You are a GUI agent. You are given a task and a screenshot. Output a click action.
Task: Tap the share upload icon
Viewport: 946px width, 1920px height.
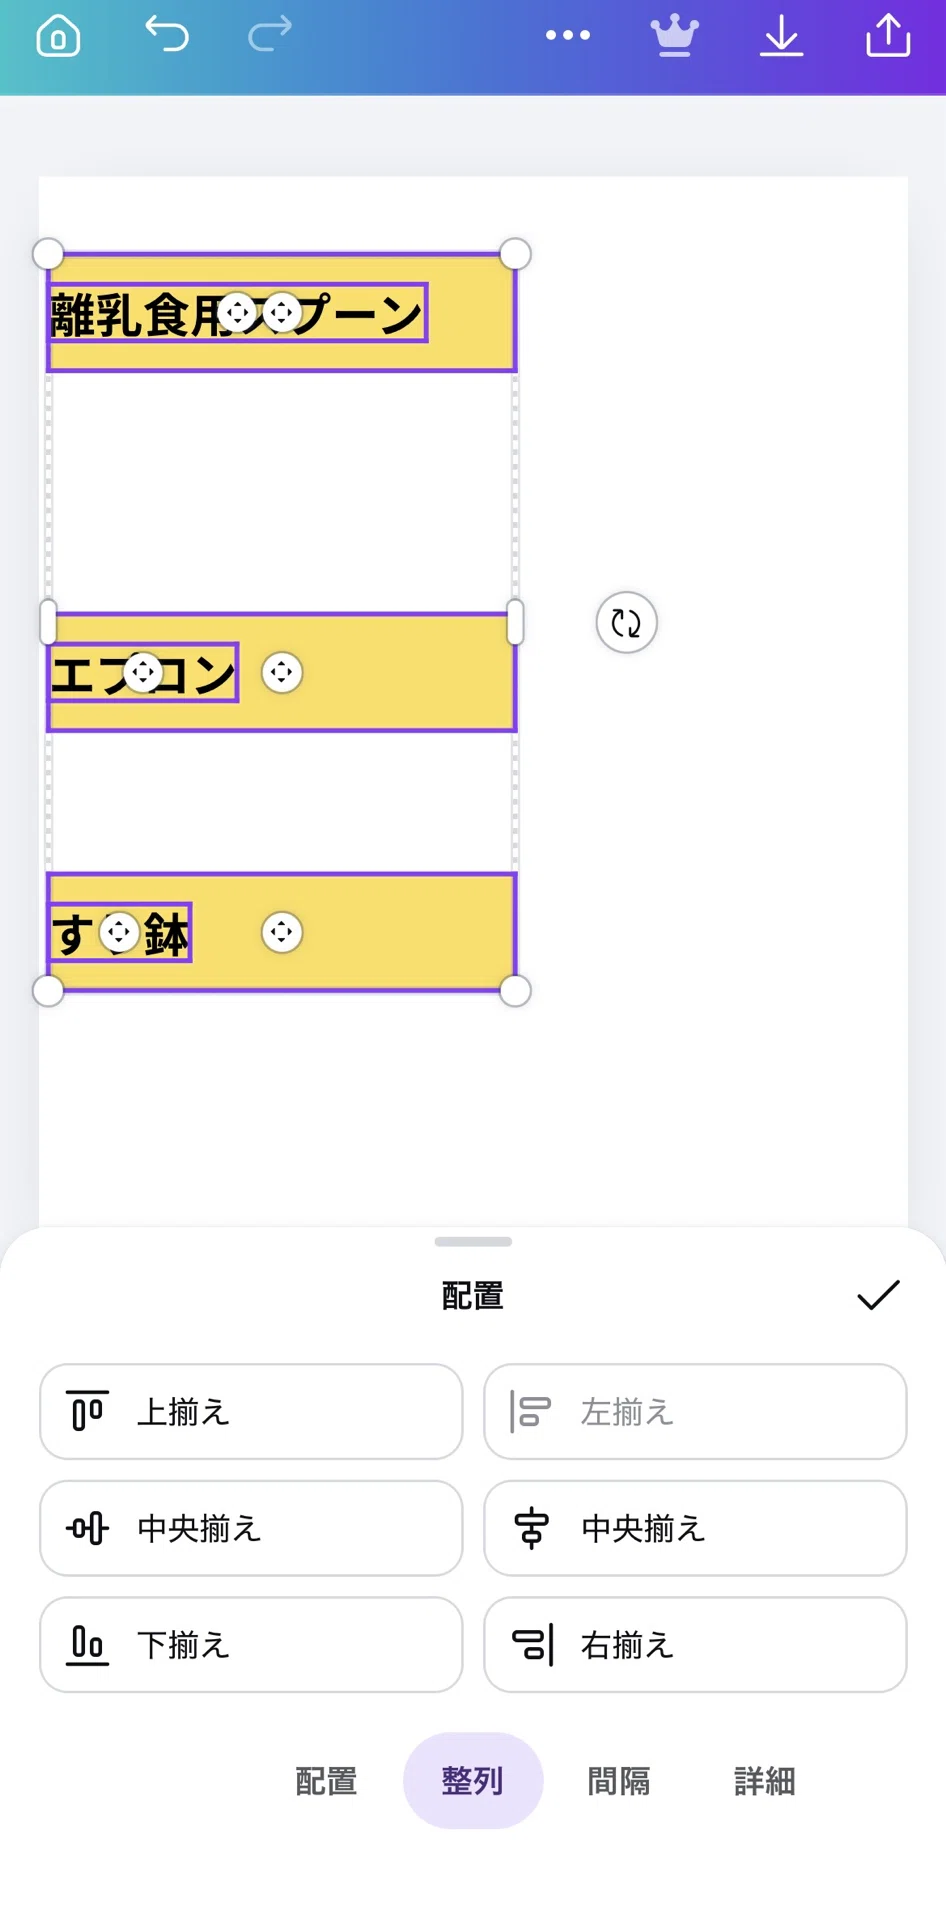click(888, 35)
